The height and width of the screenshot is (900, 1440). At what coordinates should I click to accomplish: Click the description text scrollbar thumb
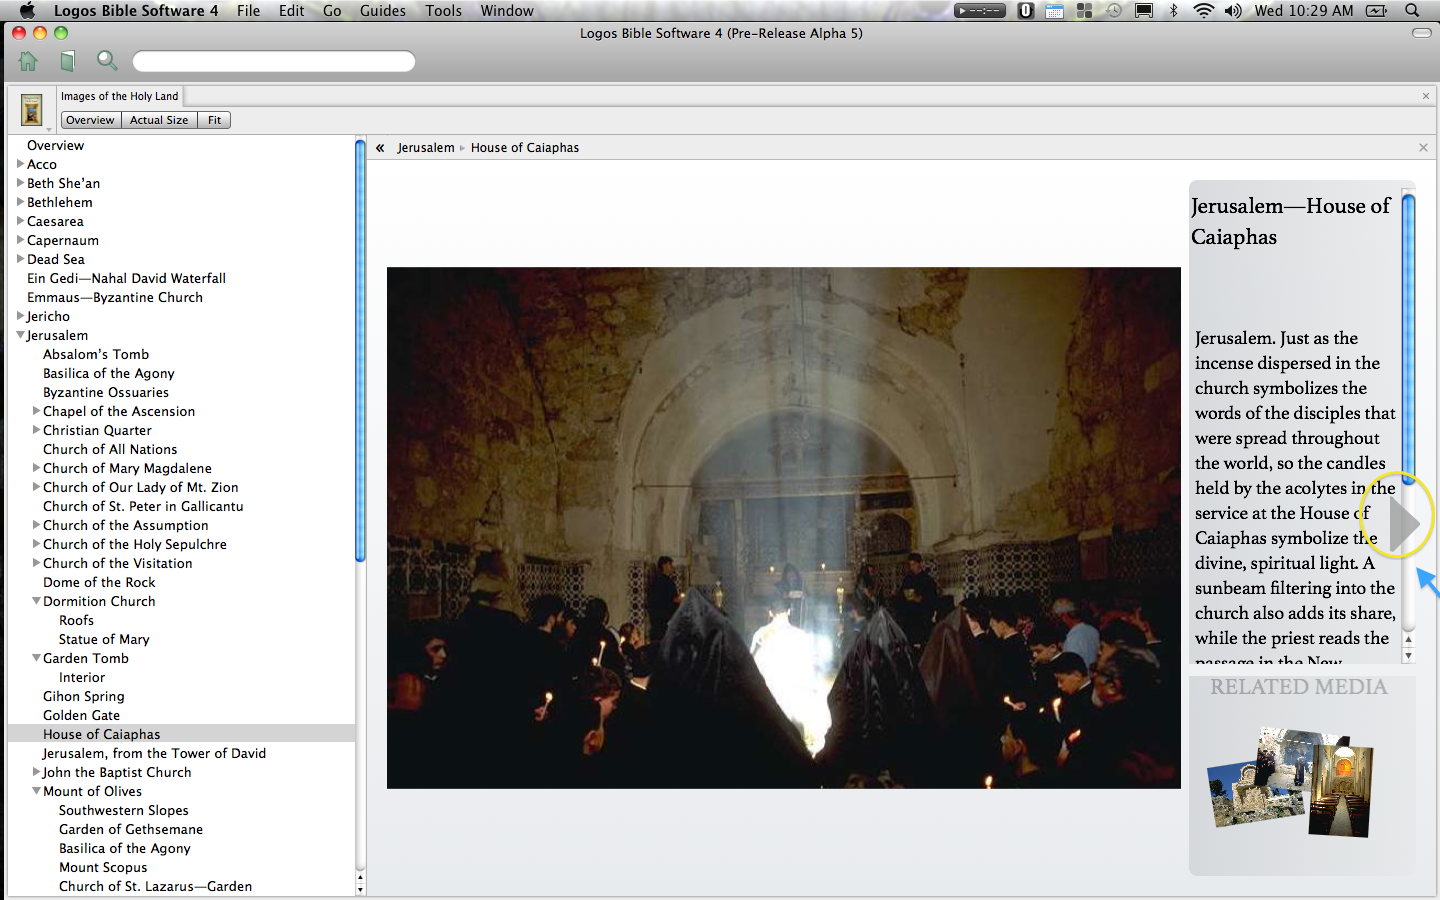[x=1408, y=338]
